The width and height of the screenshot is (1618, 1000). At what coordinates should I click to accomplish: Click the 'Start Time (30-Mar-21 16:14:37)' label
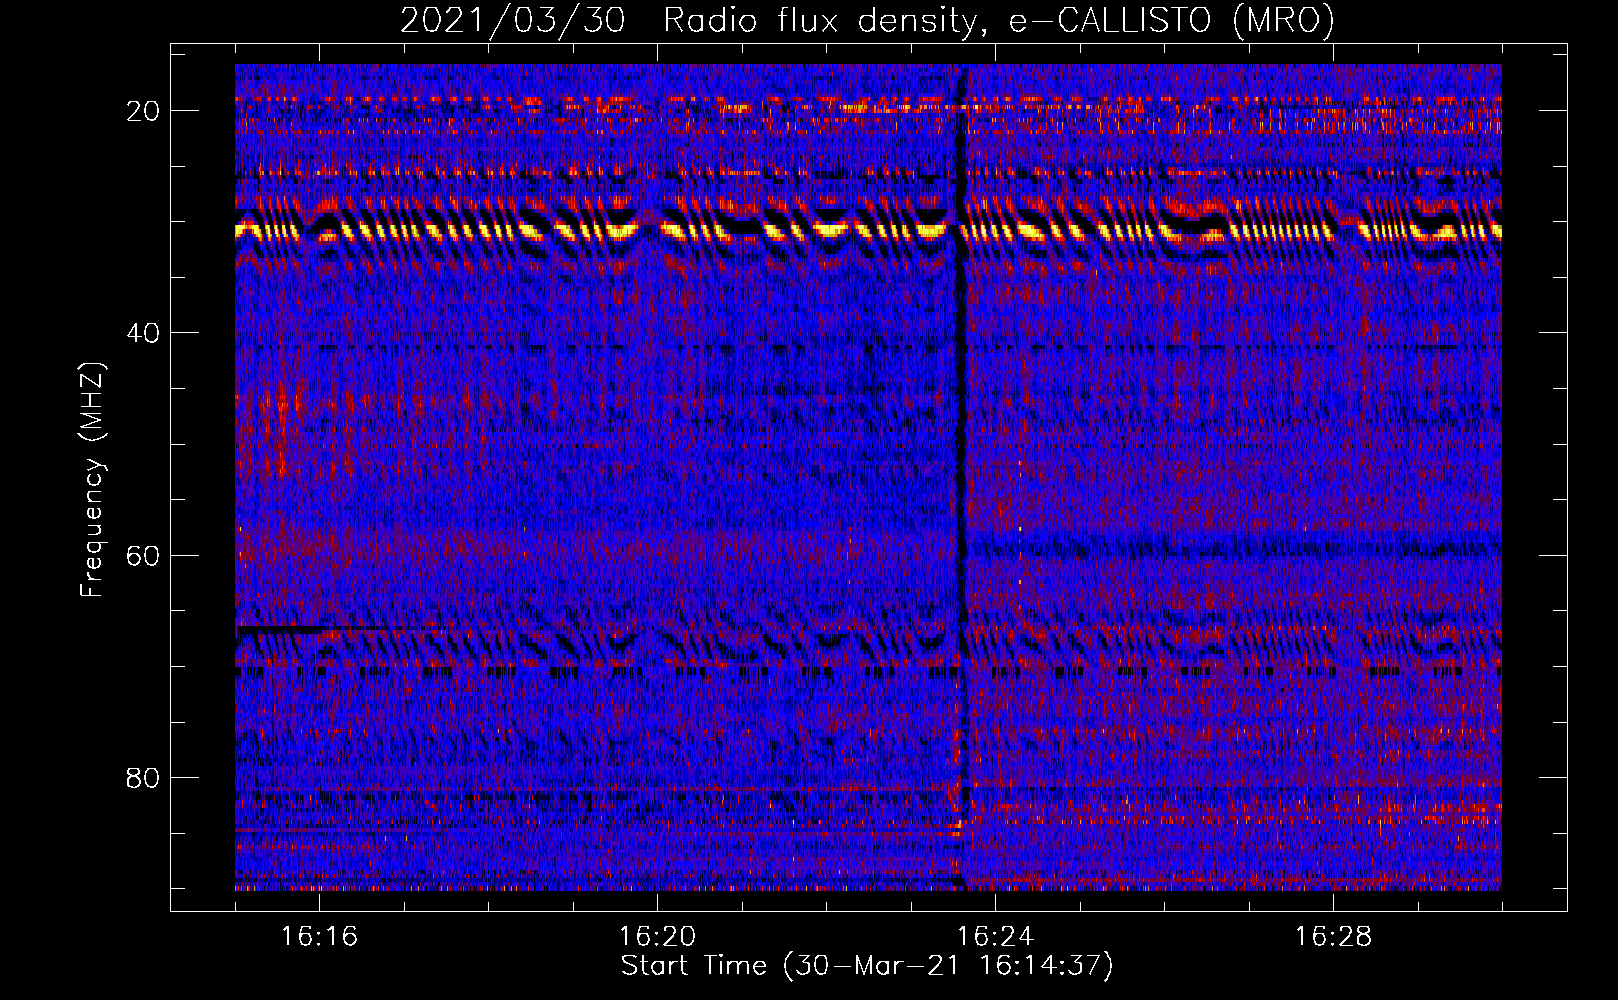pos(867,966)
